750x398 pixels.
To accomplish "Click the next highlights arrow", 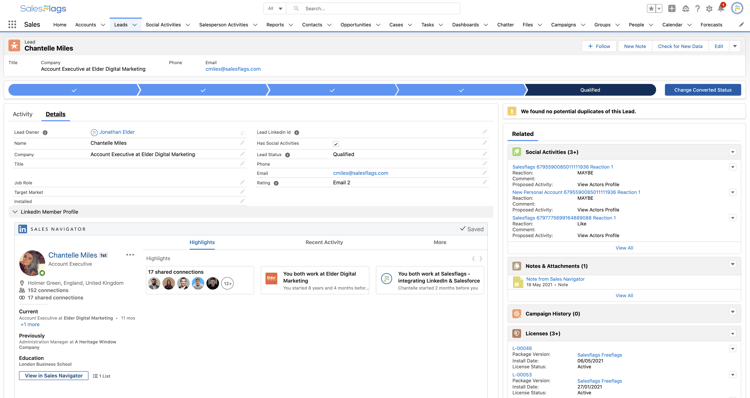I will 481,259.
